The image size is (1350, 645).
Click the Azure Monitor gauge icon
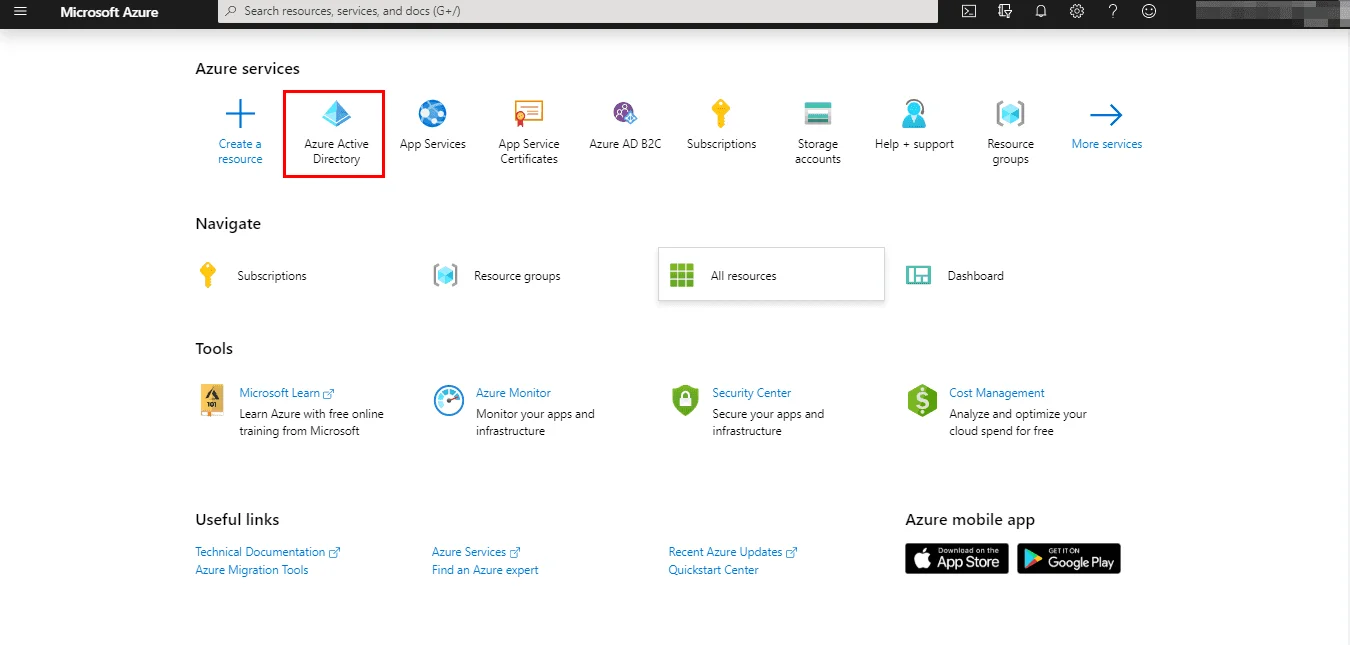coord(449,400)
